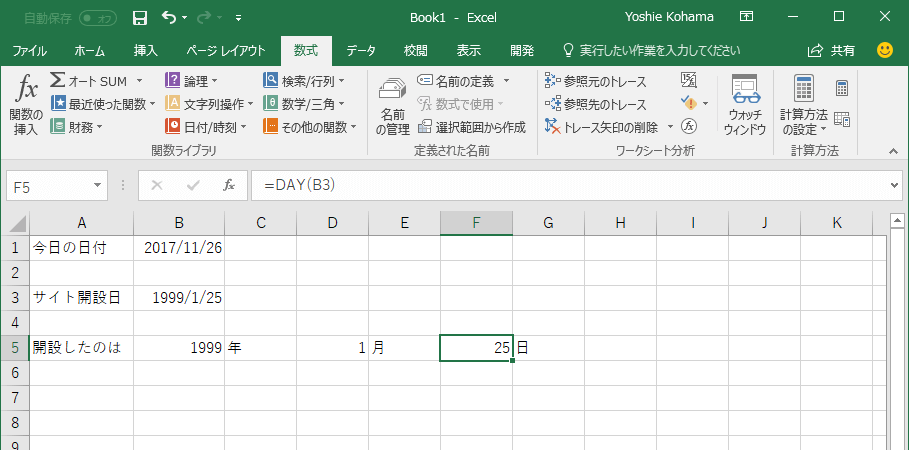
Task: Expand the Name Box dropdown arrow
Action: coord(98,186)
